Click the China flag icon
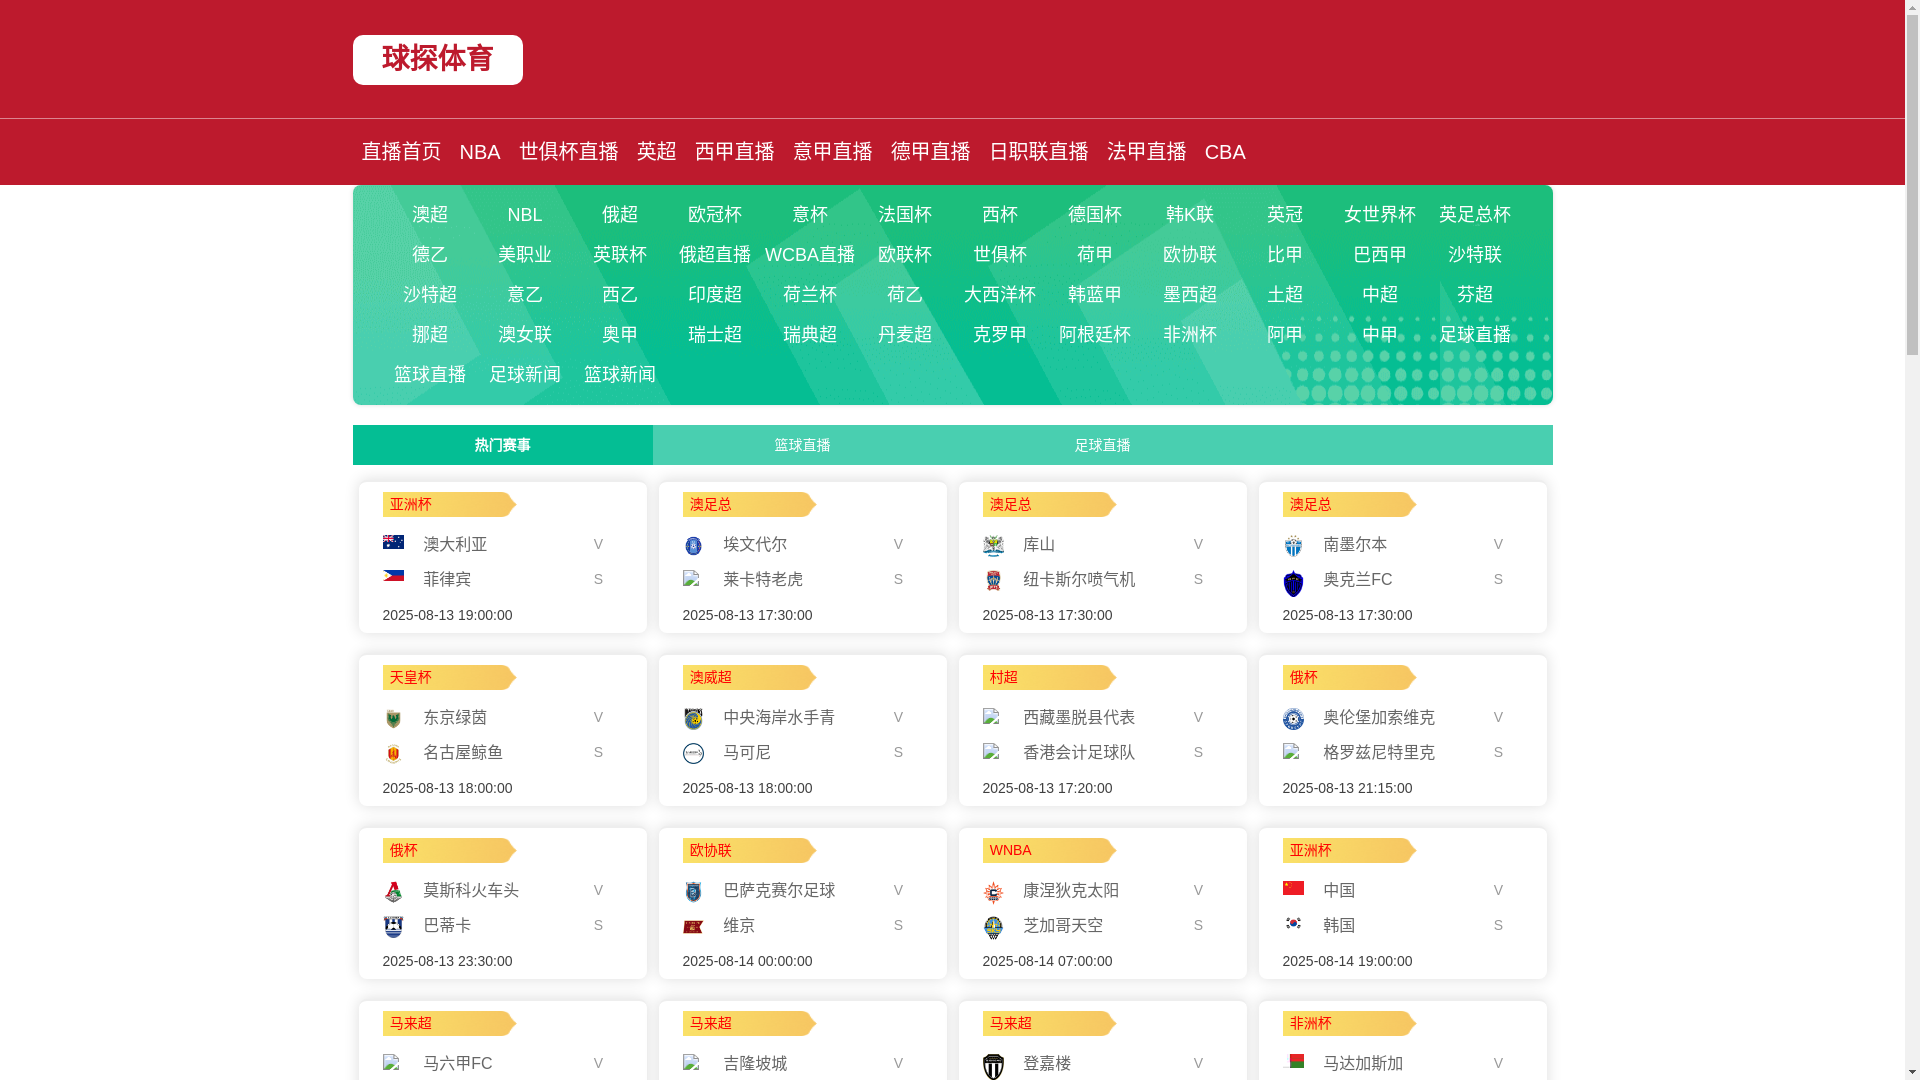The image size is (1920, 1080). [x=1293, y=888]
